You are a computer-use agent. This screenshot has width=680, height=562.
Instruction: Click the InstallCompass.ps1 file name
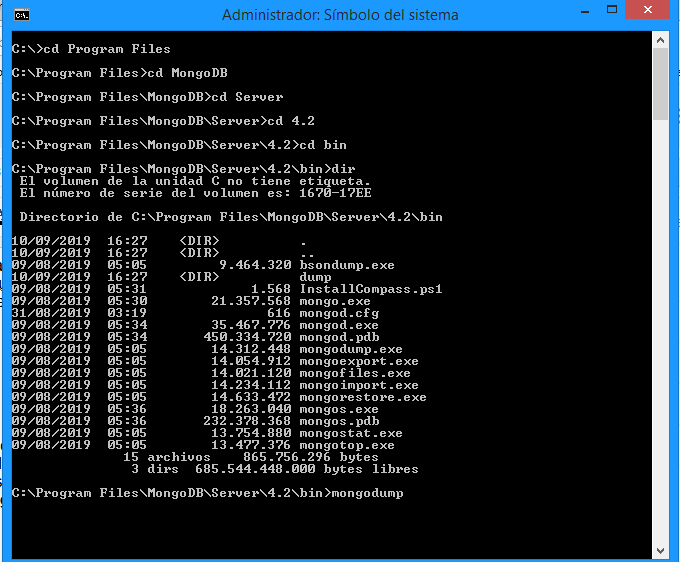371,289
